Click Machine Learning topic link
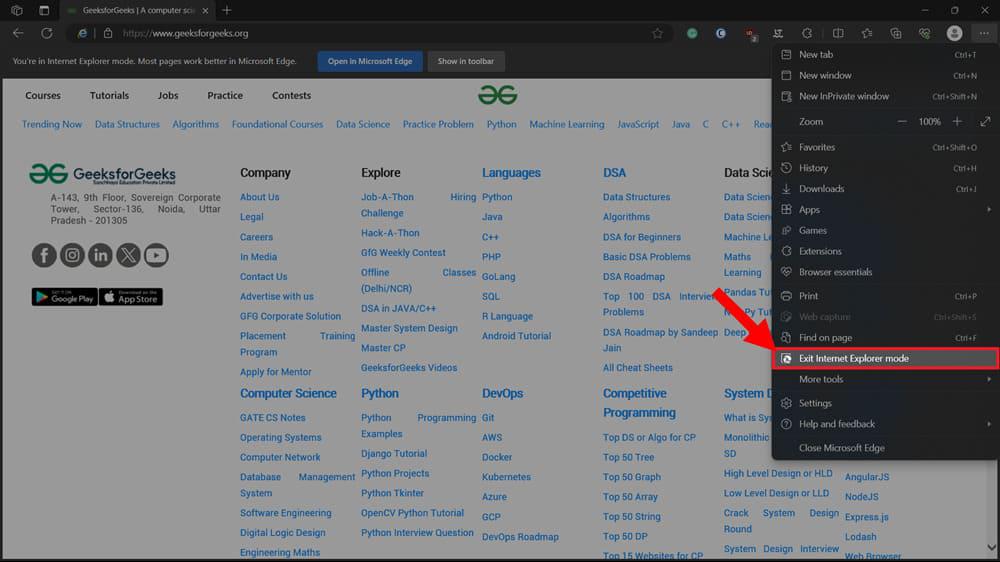The image size is (1000, 562). [566, 124]
